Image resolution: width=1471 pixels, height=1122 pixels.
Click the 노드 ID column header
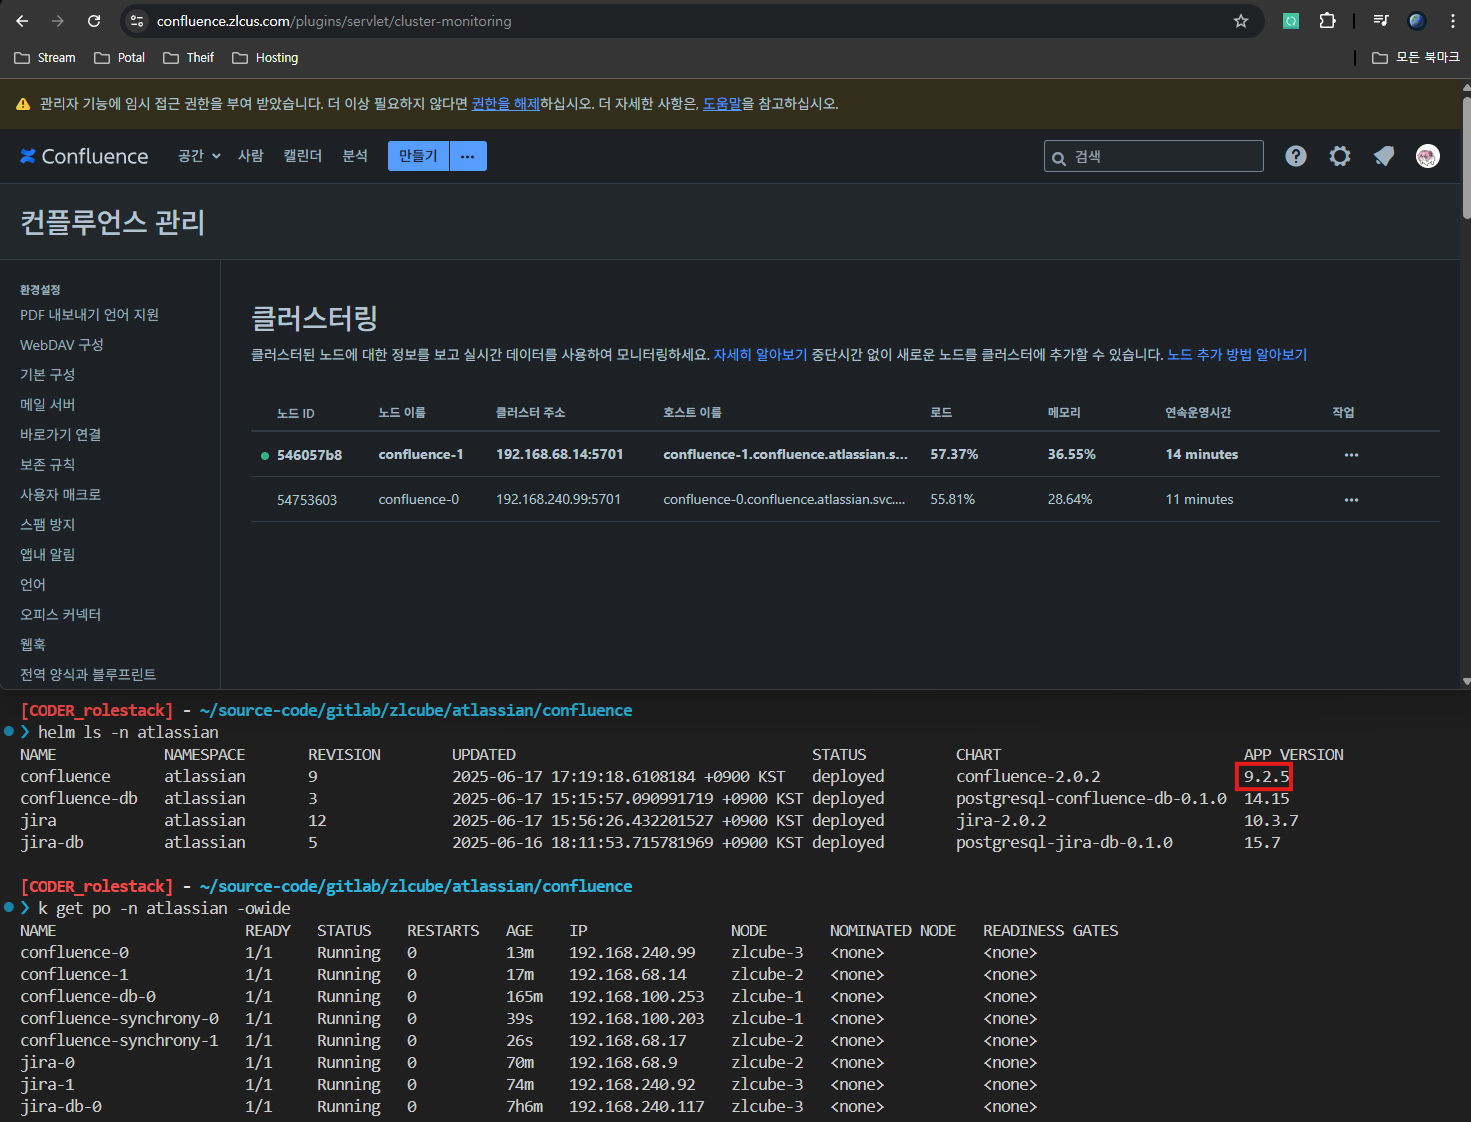click(x=296, y=413)
